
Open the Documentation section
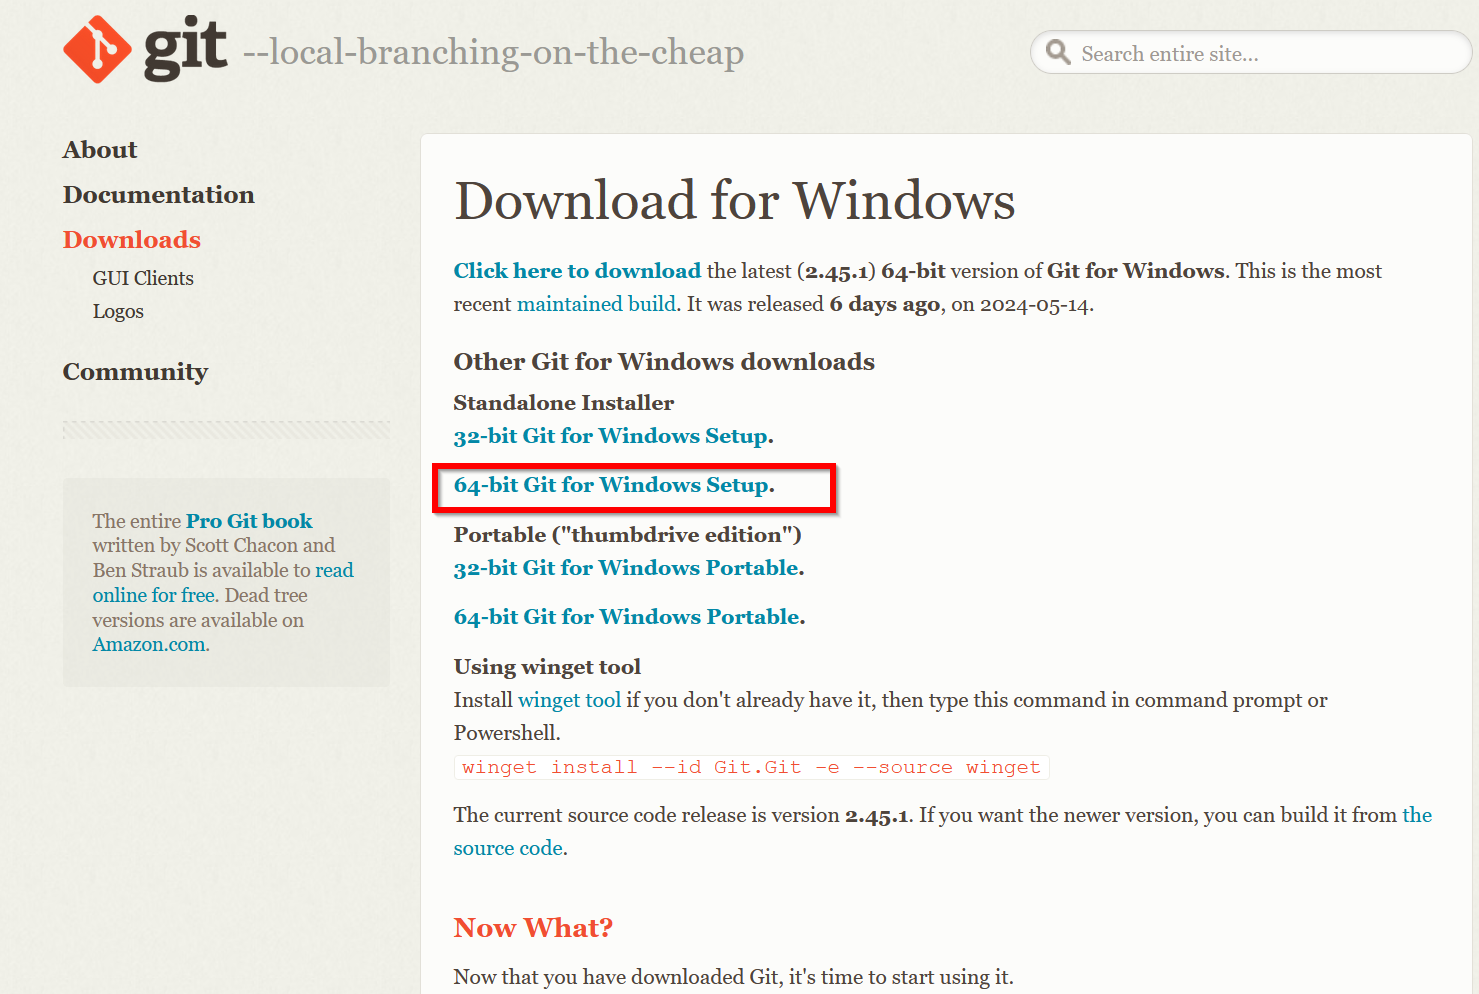(x=159, y=195)
